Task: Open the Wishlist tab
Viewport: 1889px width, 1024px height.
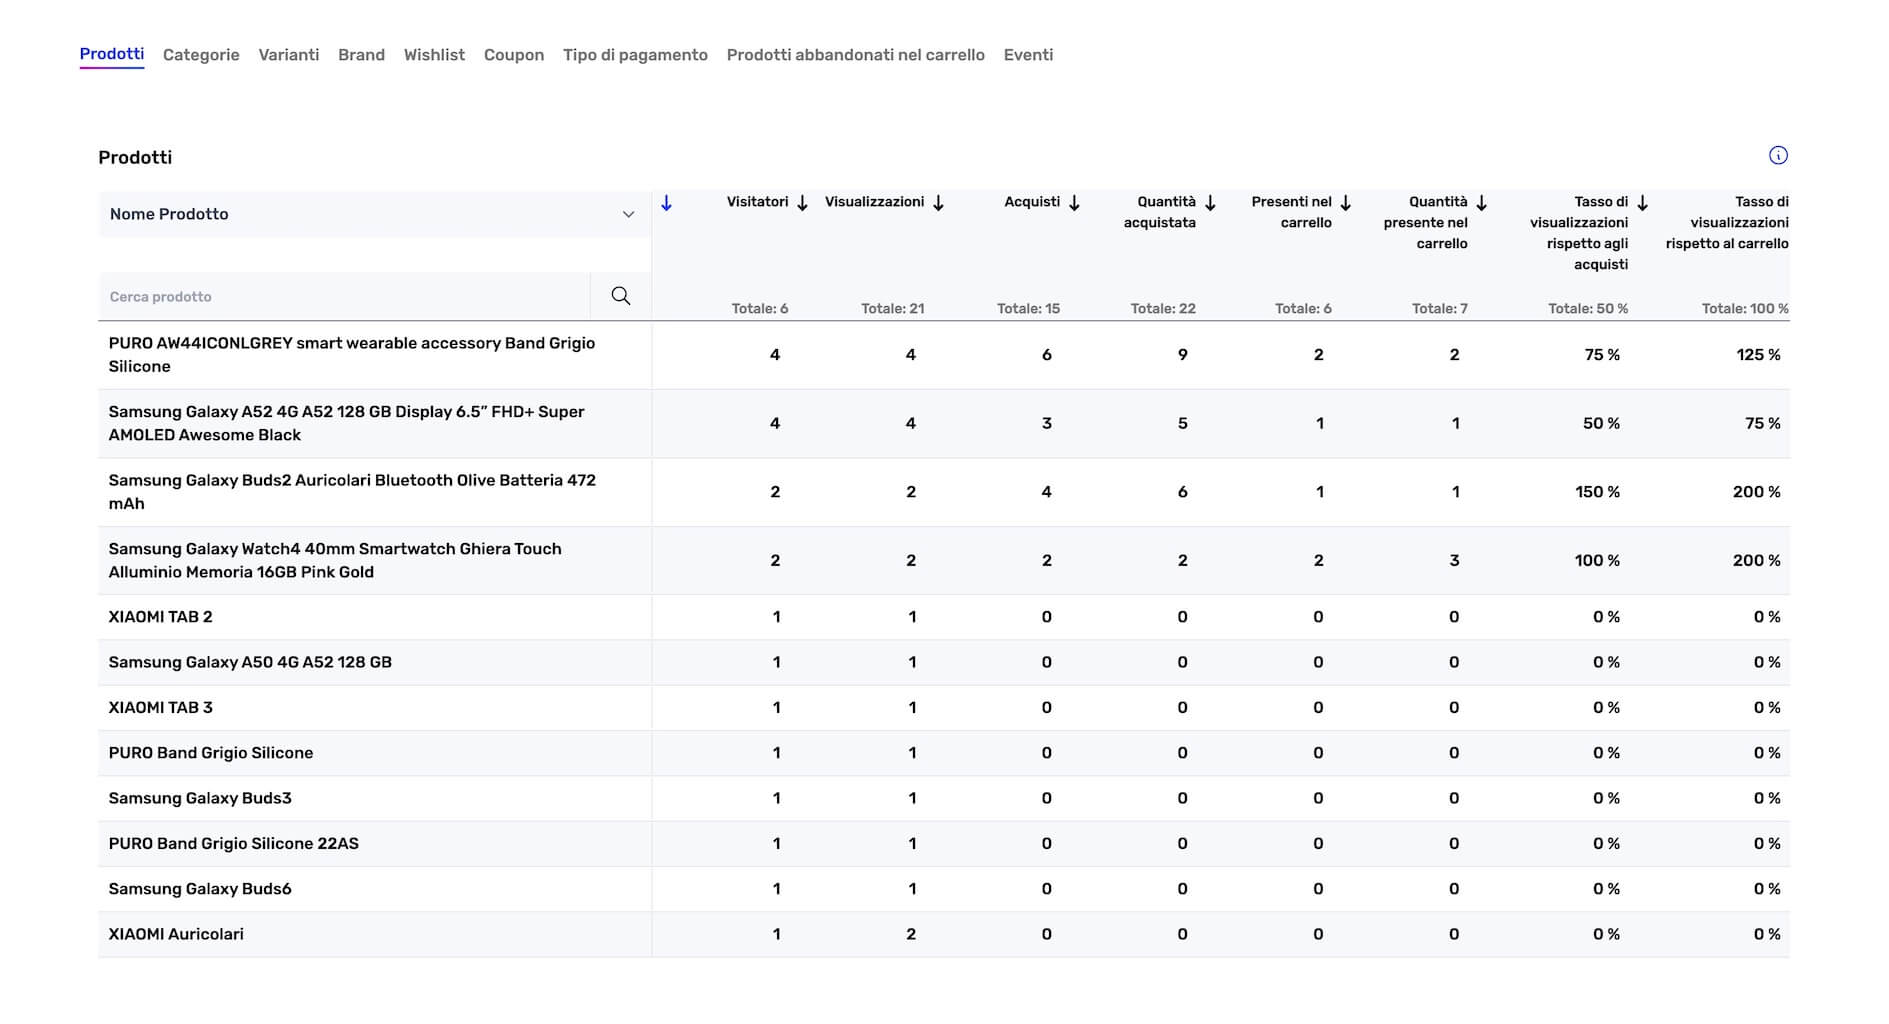Action: (434, 55)
